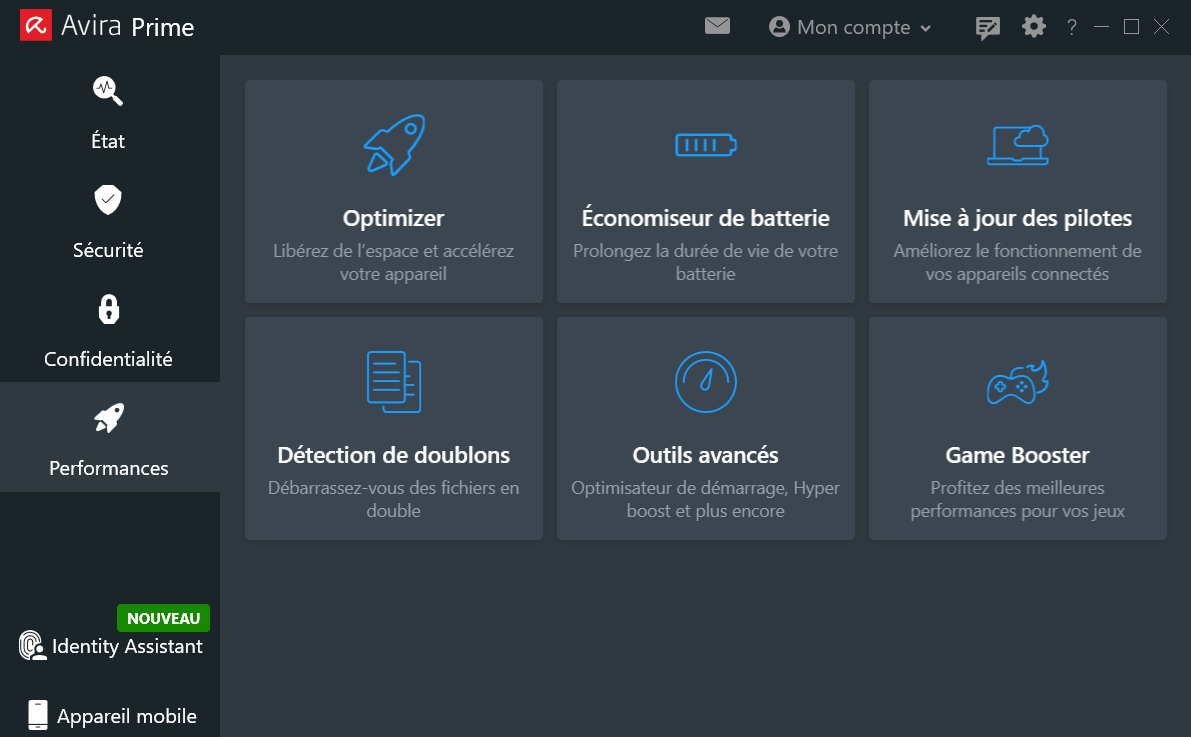Viewport: 1191px width, 737px height.
Task: Open the Sécurité section
Action: [x=107, y=222]
